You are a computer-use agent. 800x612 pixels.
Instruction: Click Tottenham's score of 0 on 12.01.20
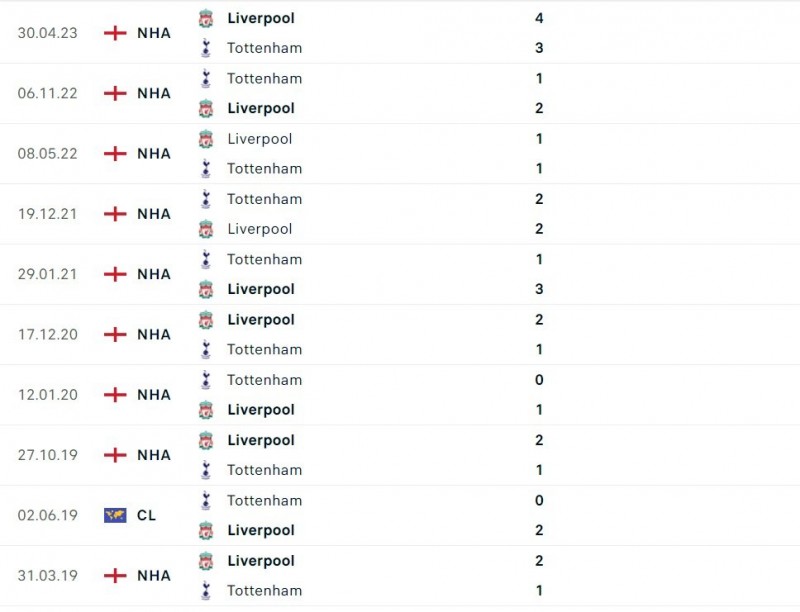tap(539, 380)
